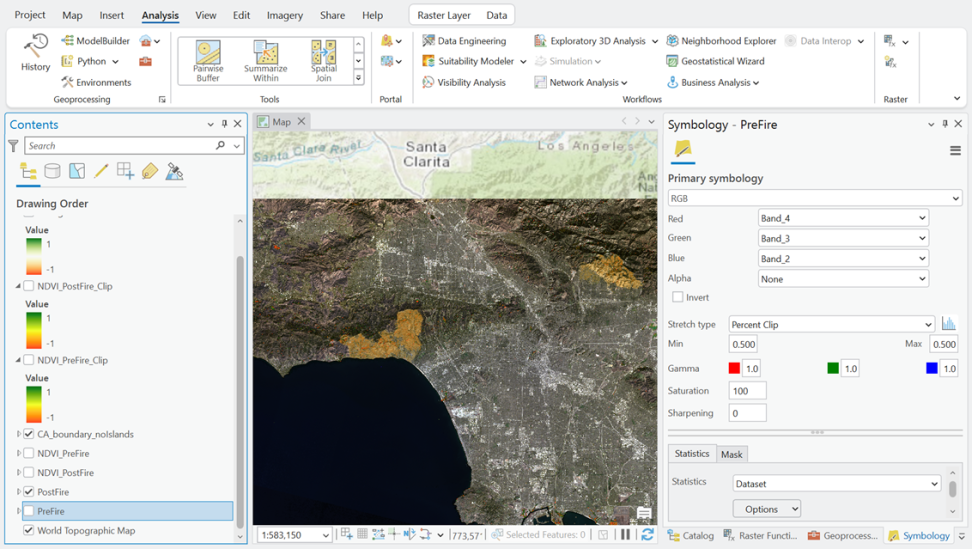
Task: Open Data Engineering workflow
Action: coord(464,41)
